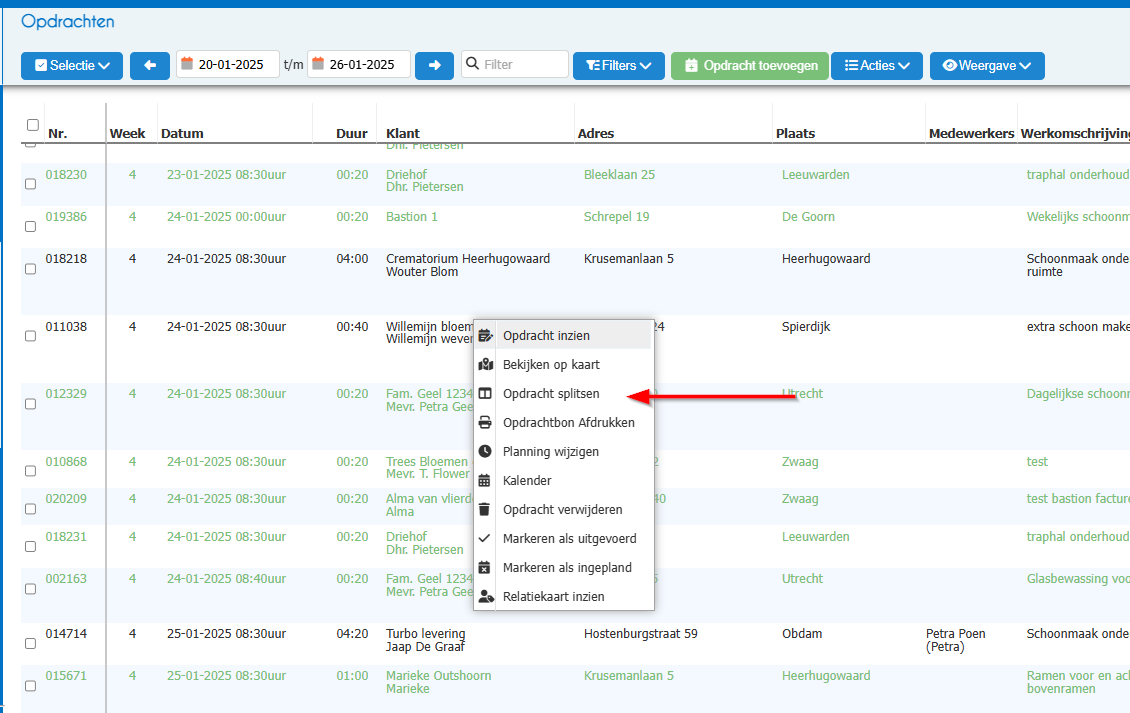Select Planning wijzigen in context menu
This screenshot has height=713, width=1130.
coord(564,451)
